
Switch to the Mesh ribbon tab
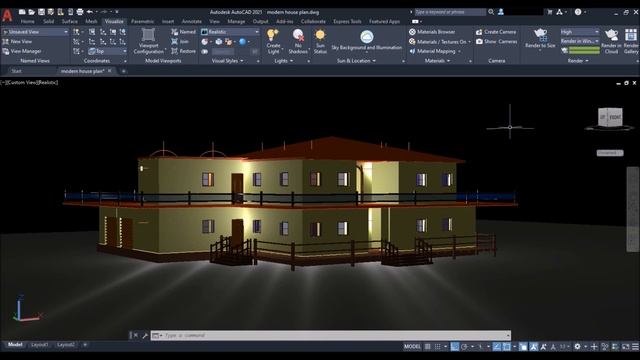[91, 21]
